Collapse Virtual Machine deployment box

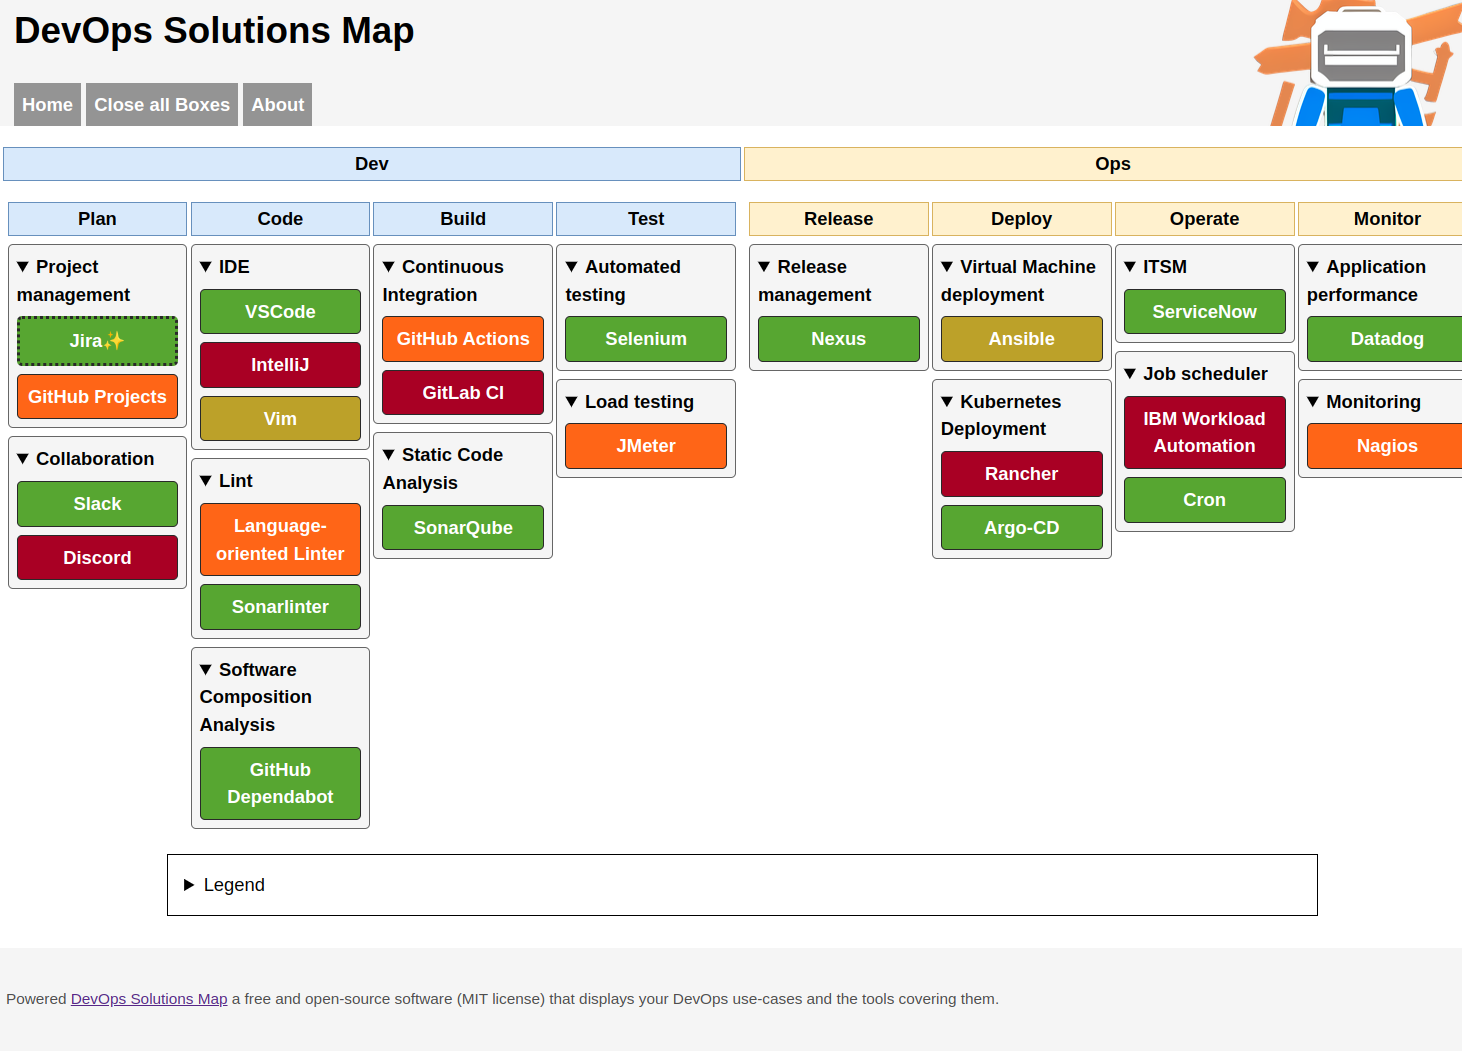[1022, 281]
